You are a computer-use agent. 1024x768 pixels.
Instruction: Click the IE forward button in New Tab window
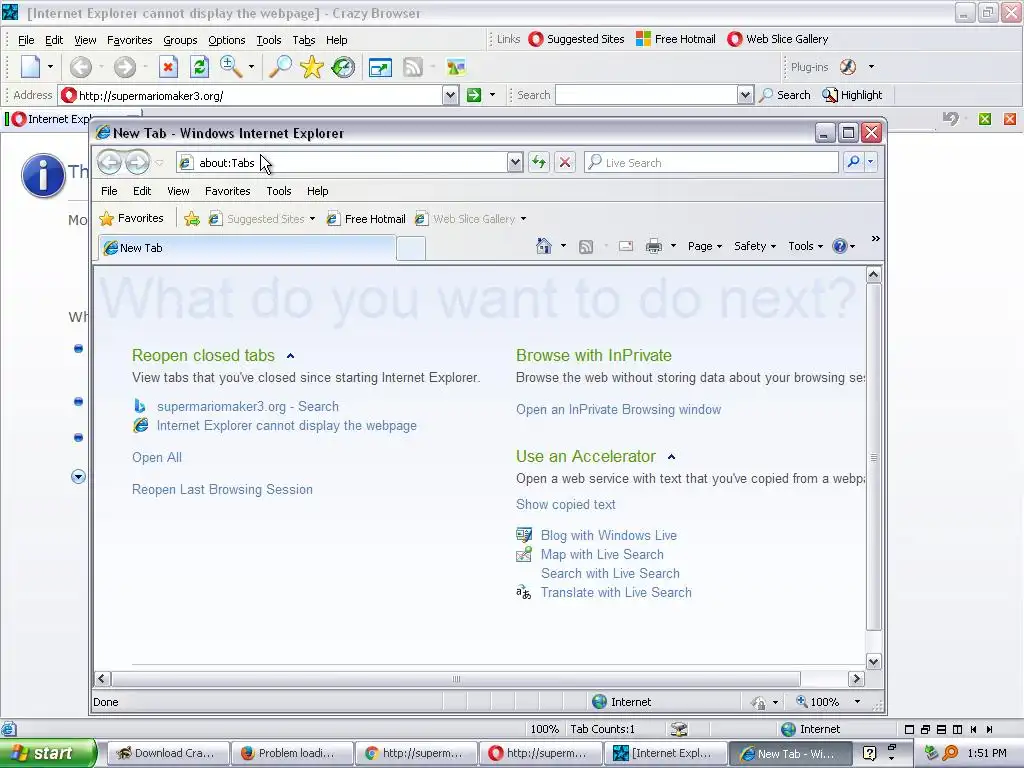point(137,162)
